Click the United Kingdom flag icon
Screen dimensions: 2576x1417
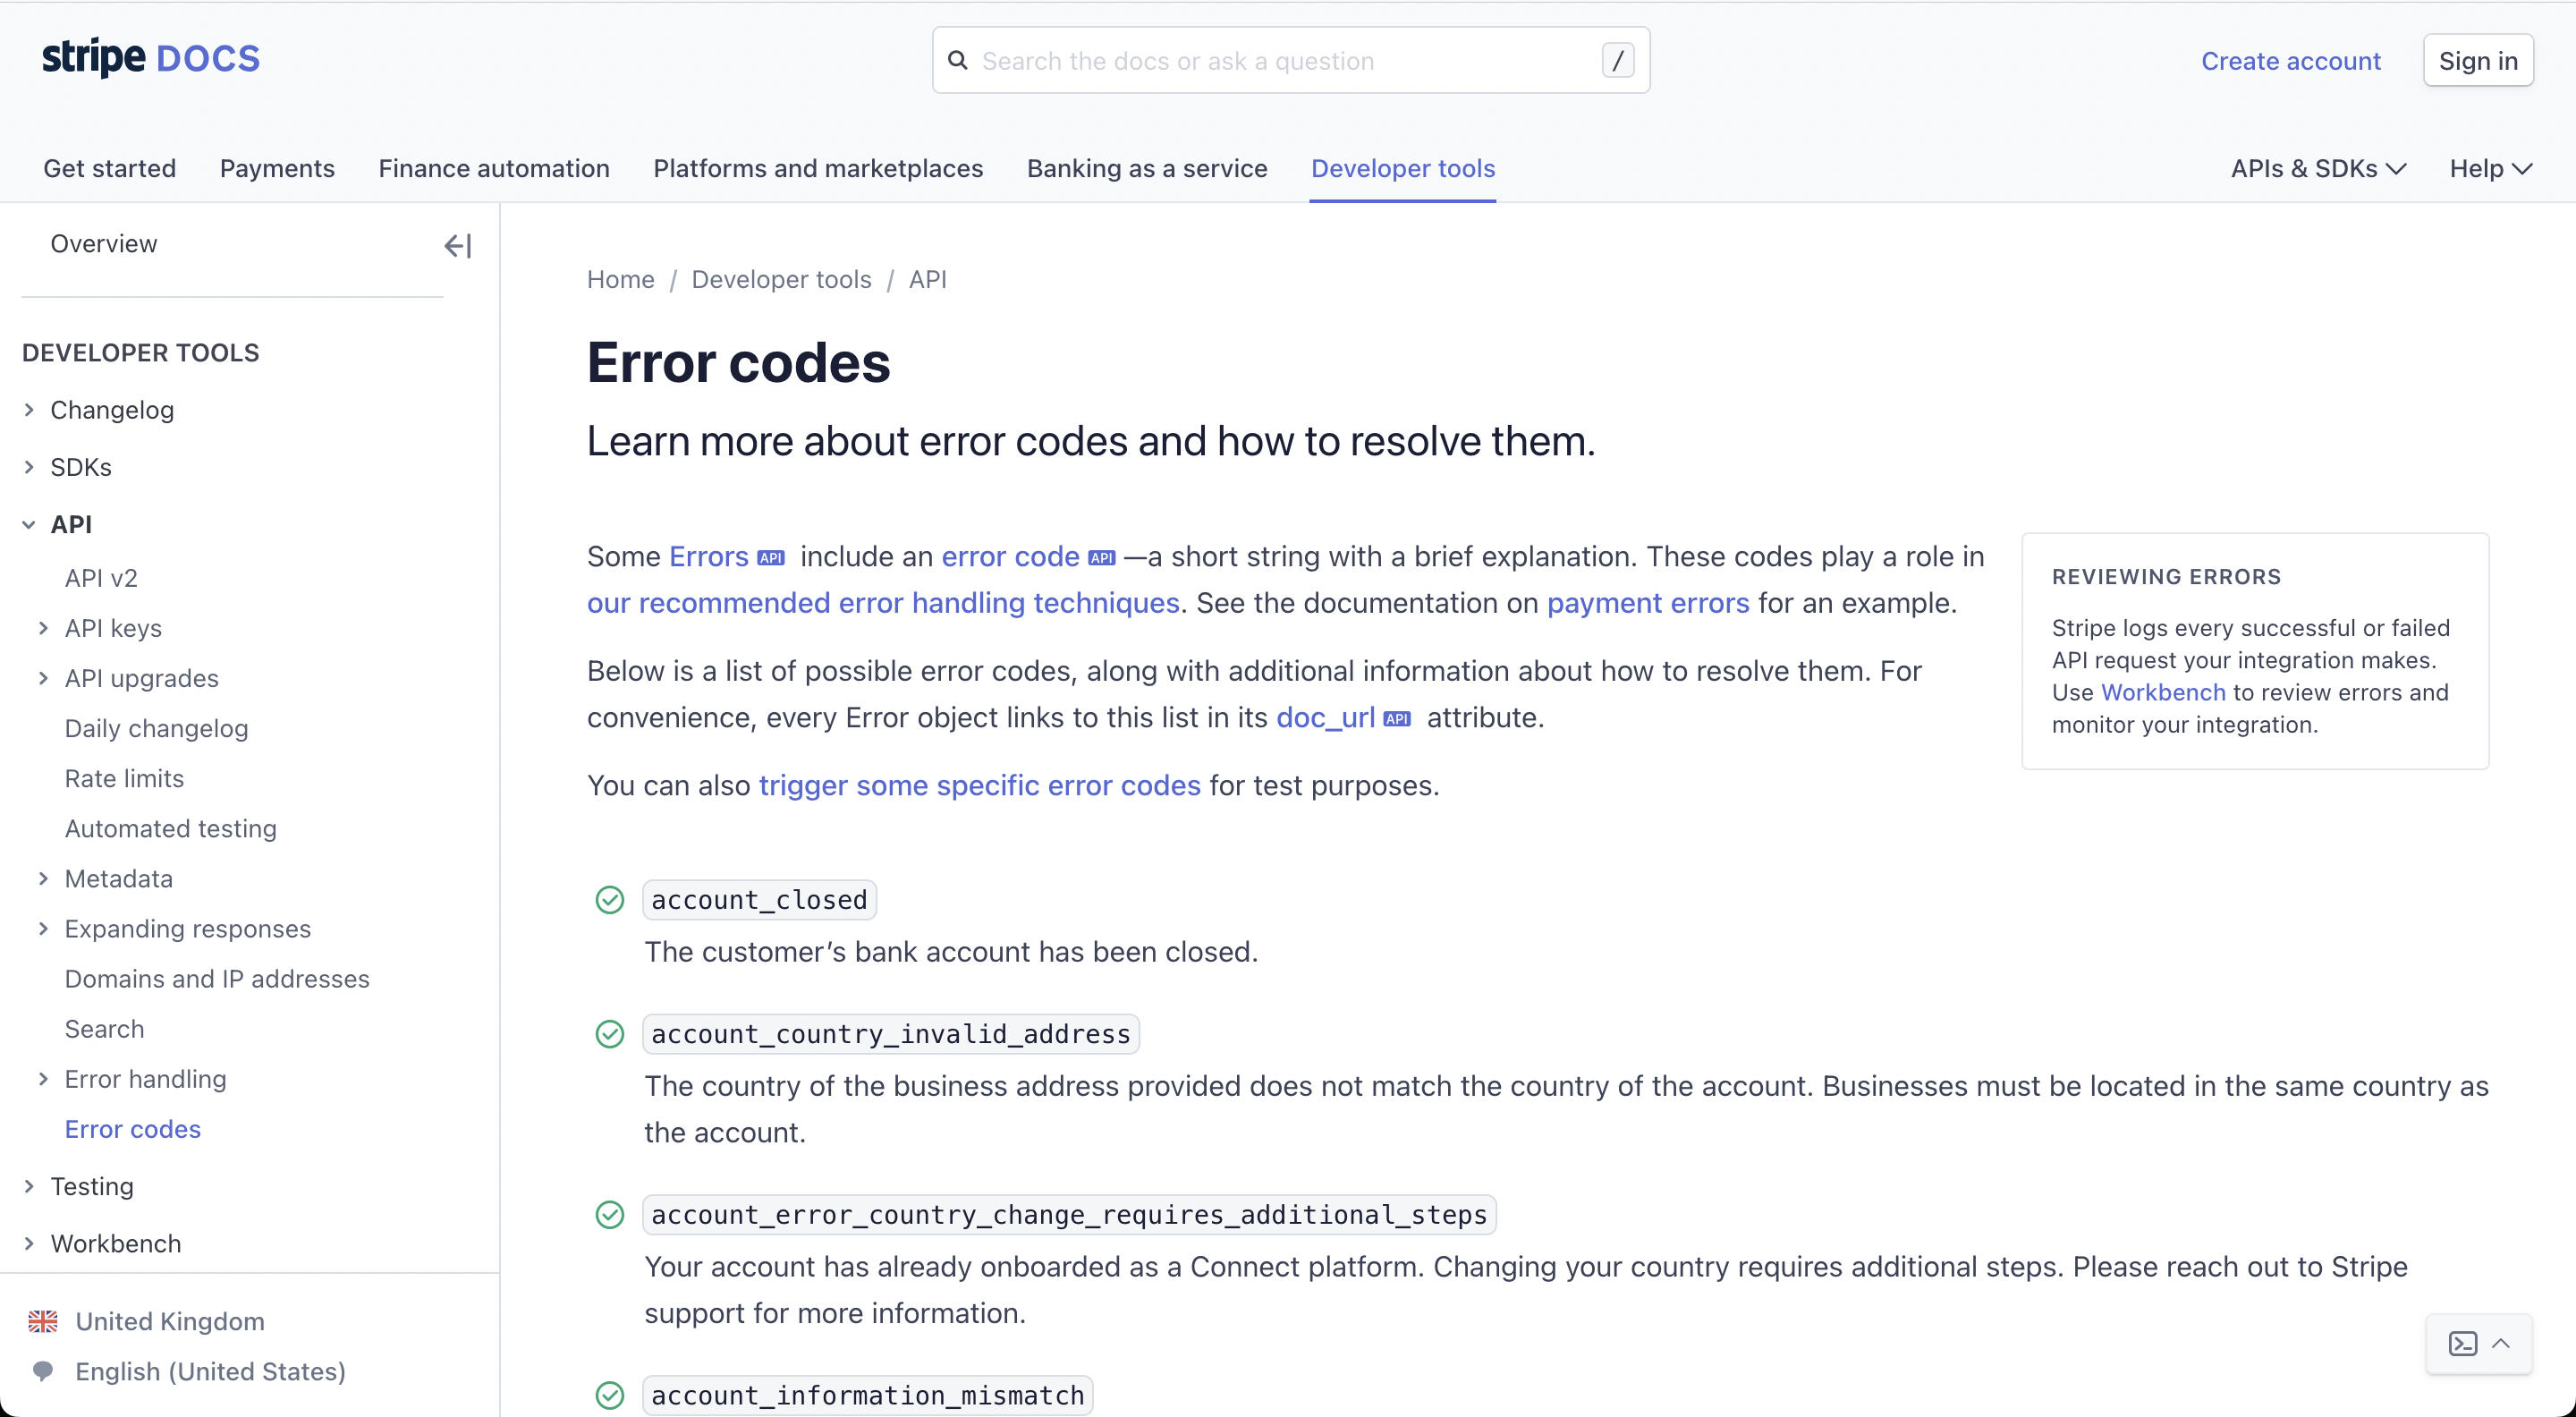[42, 1321]
